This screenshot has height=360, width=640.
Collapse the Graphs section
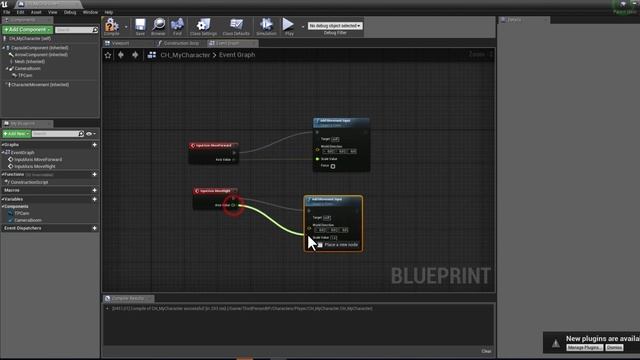(x=3, y=144)
